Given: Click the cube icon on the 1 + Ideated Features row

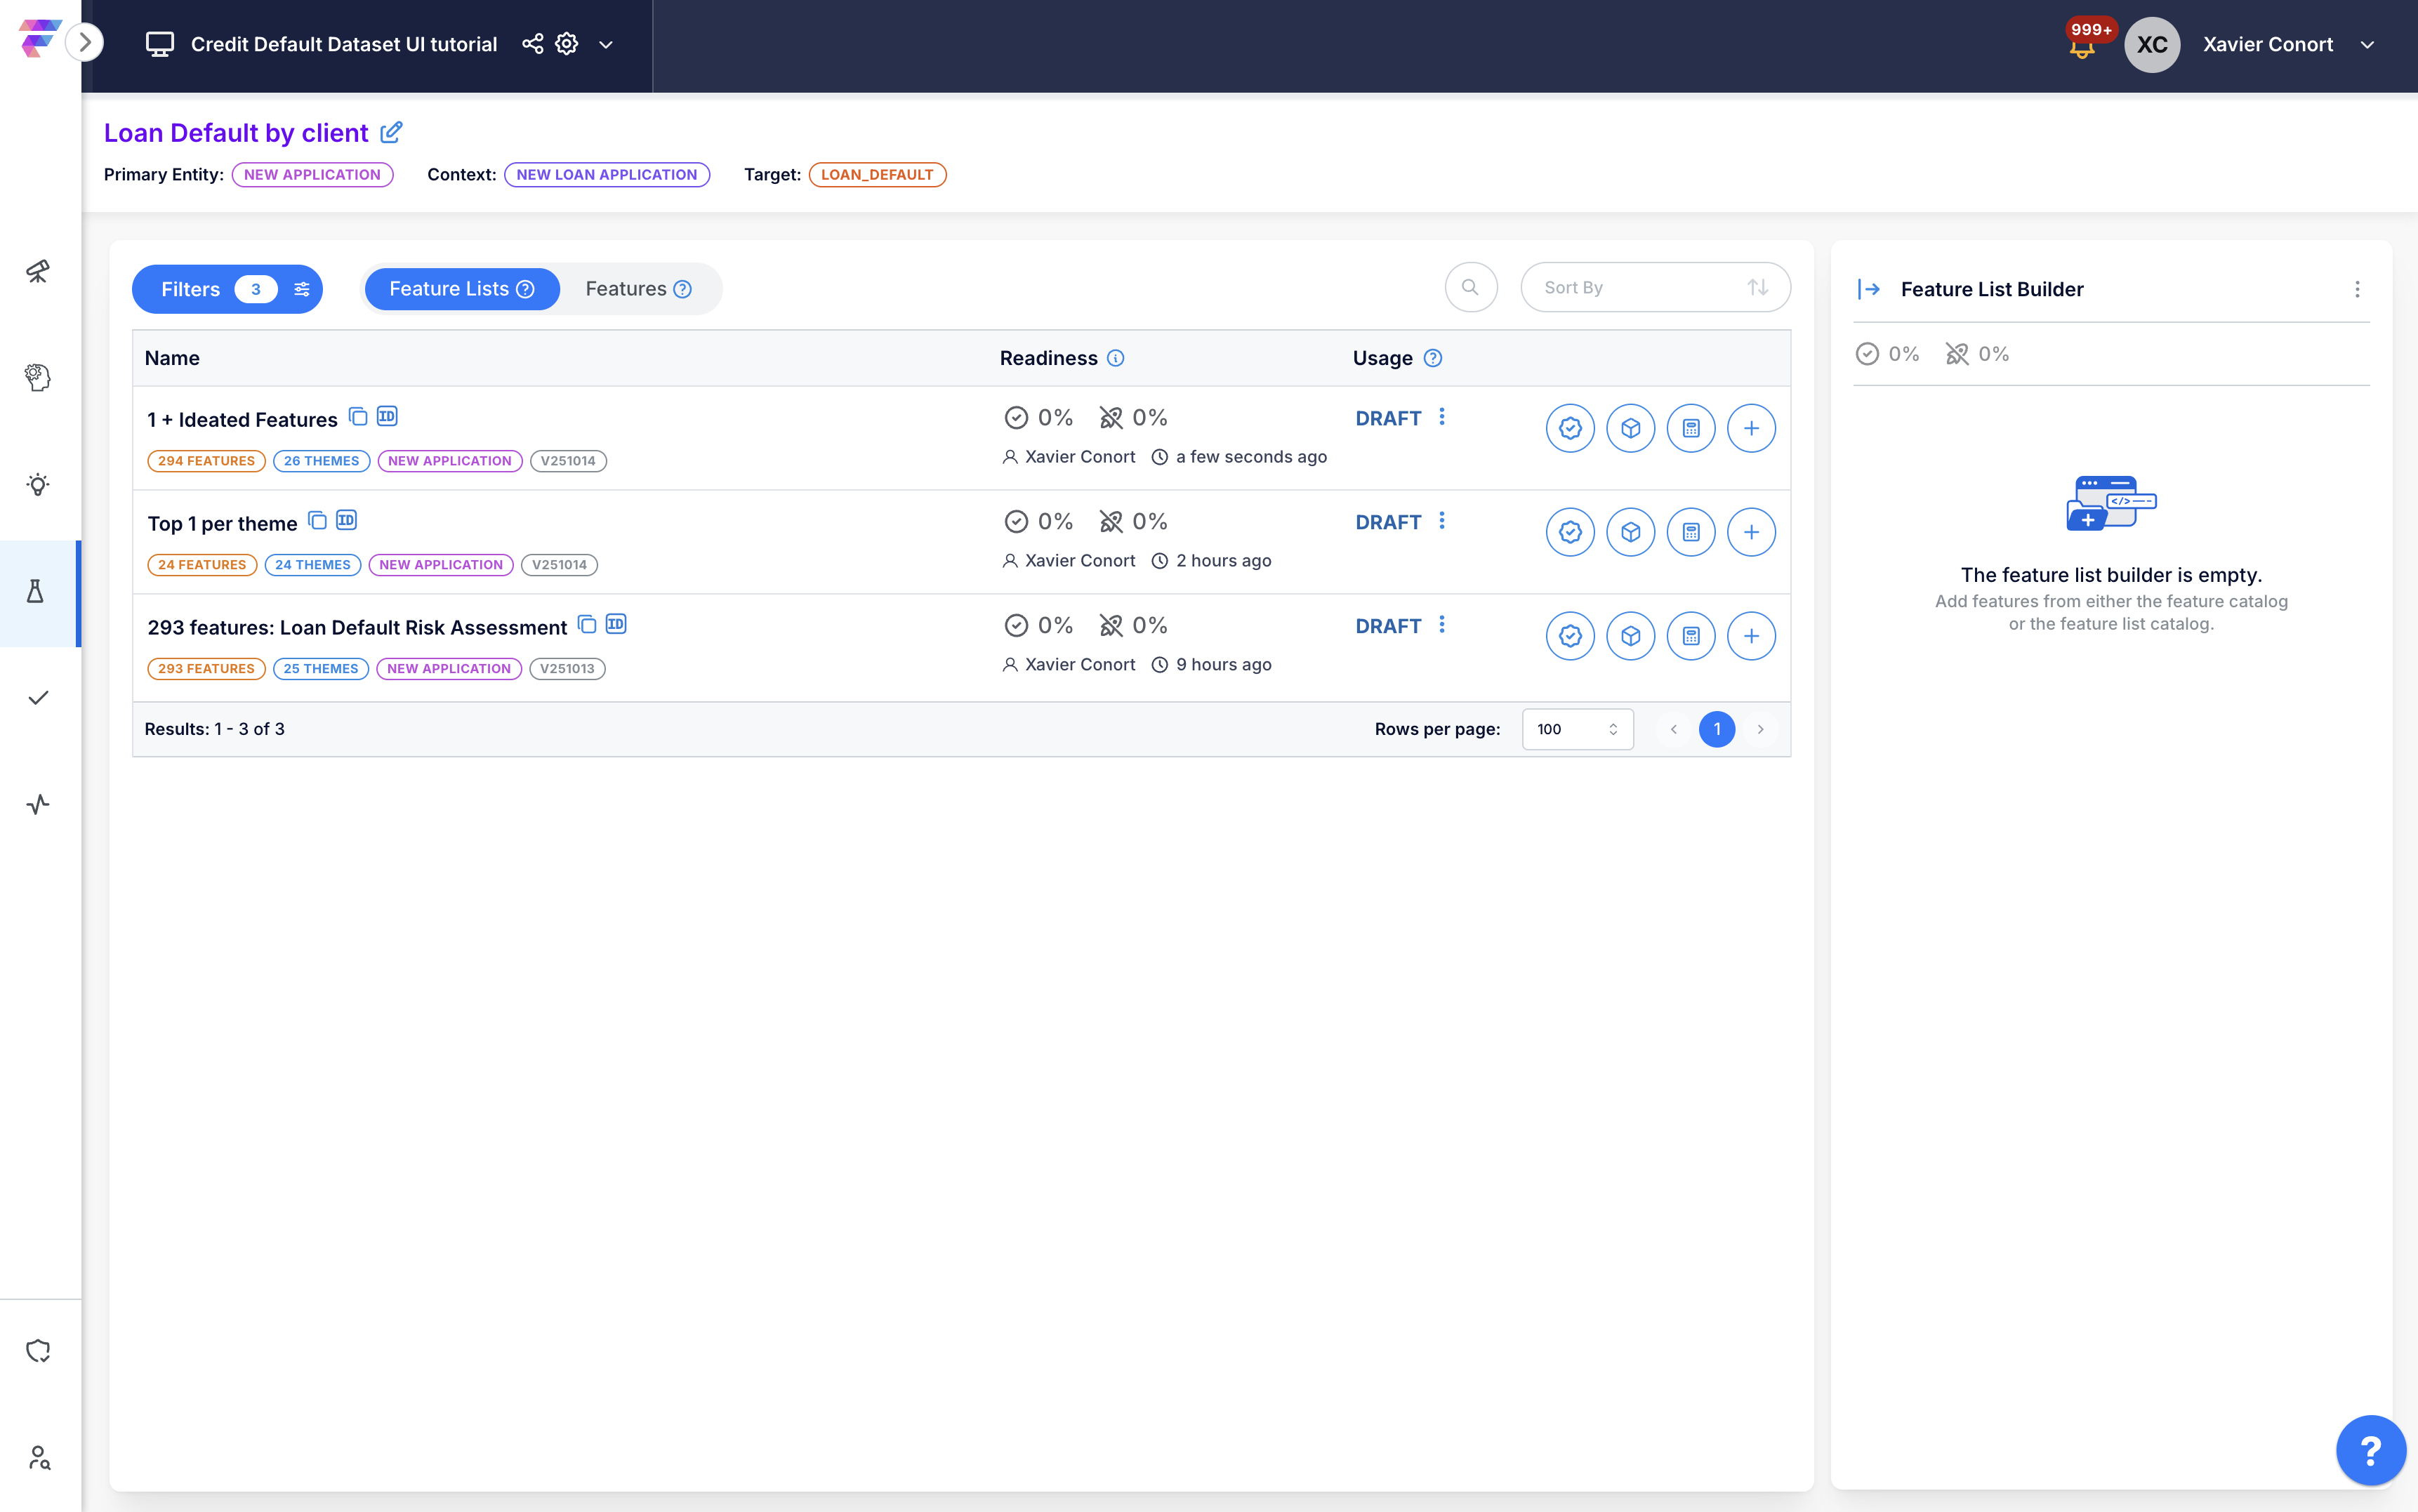Looking at the screenshot, I should click(1630, 428).
